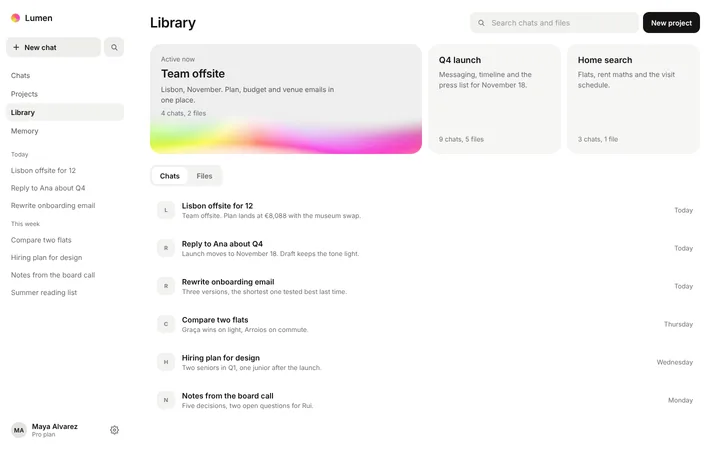Click the Library page heading
The width and height of the screenshot is (720, 450).
tap(173, 22)
